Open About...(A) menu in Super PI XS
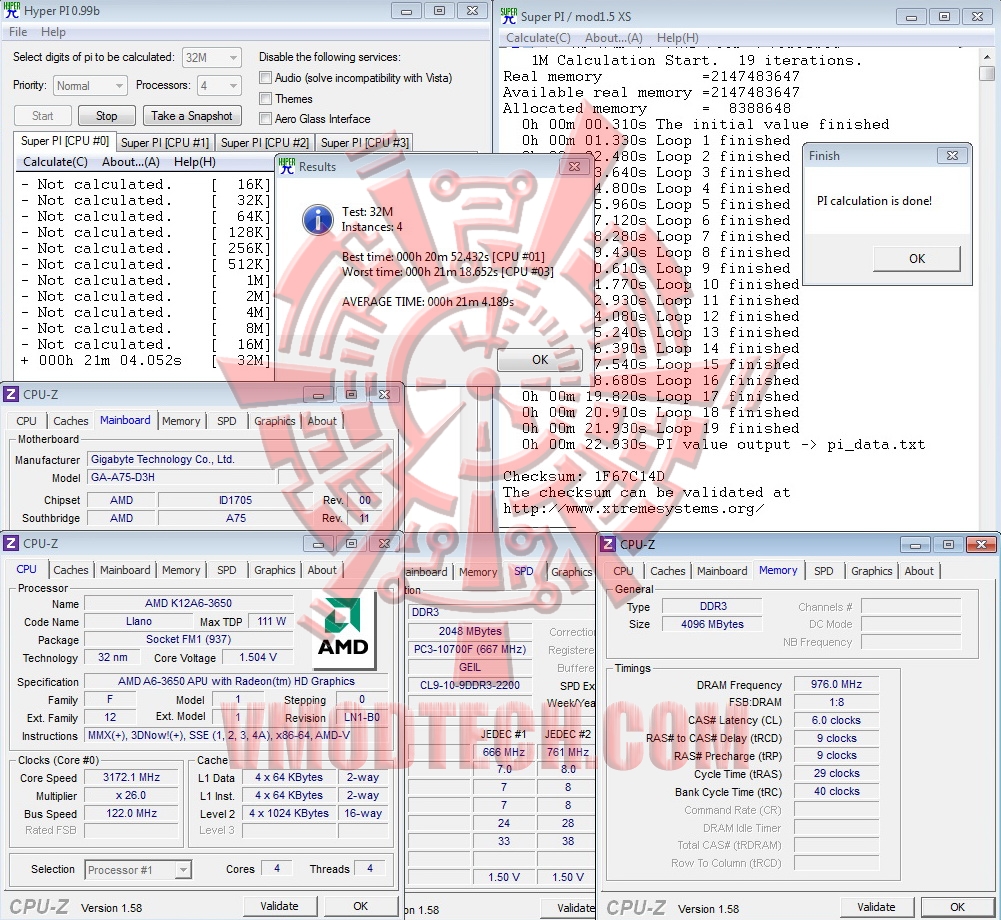 (613, 38)
